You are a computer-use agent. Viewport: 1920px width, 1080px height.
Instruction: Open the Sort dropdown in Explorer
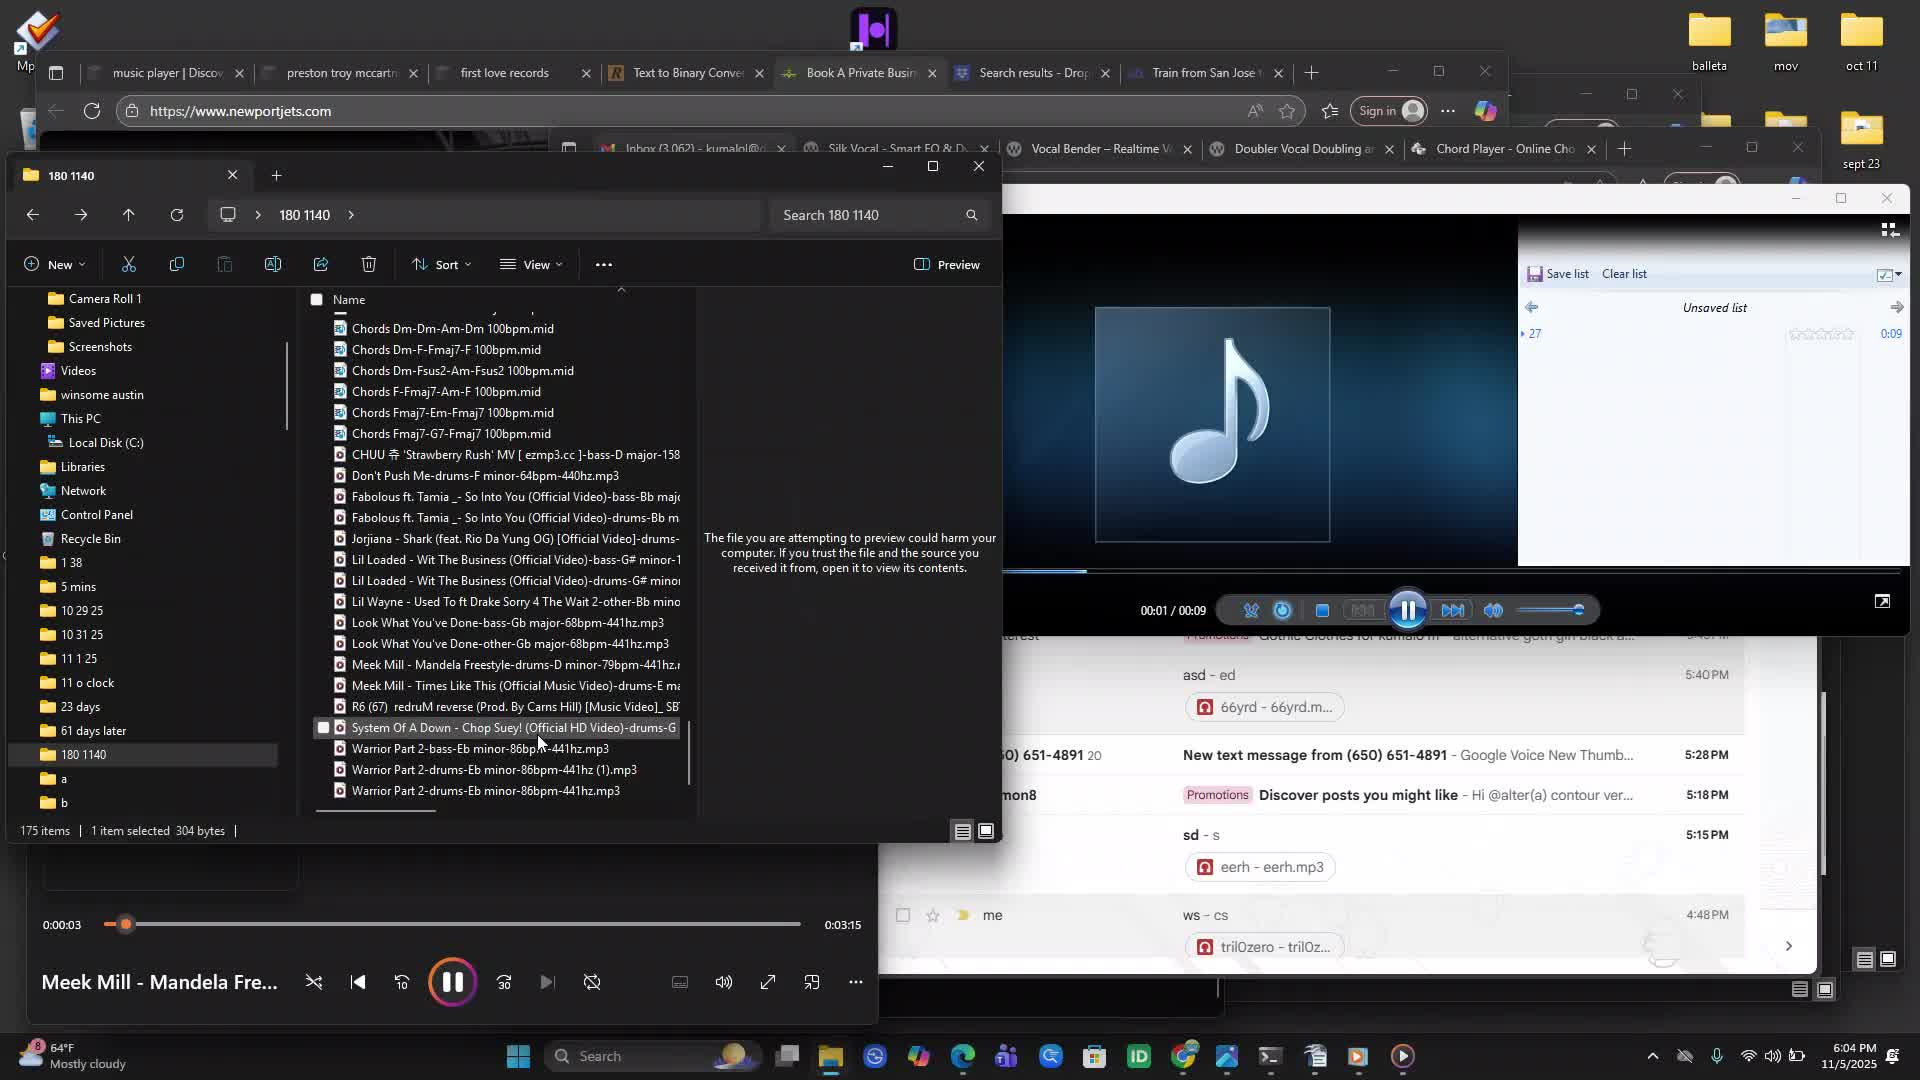coord(441,265)
